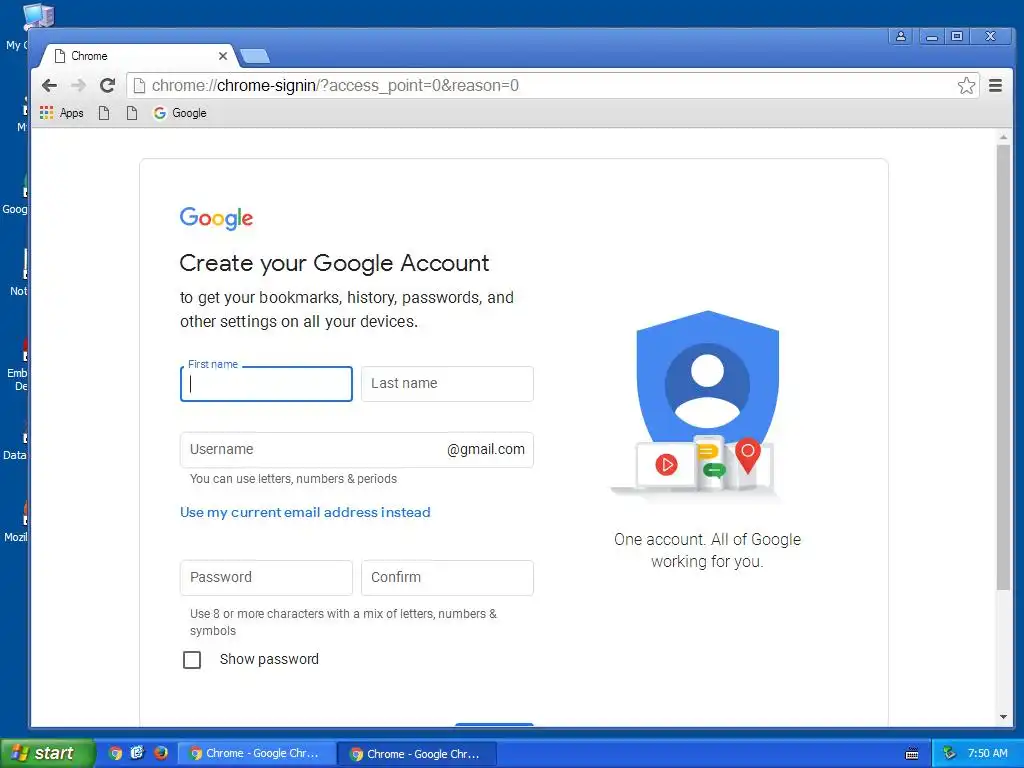Open the Chrome hamburger menu
1024x768 pixels.
click(995, 86)
